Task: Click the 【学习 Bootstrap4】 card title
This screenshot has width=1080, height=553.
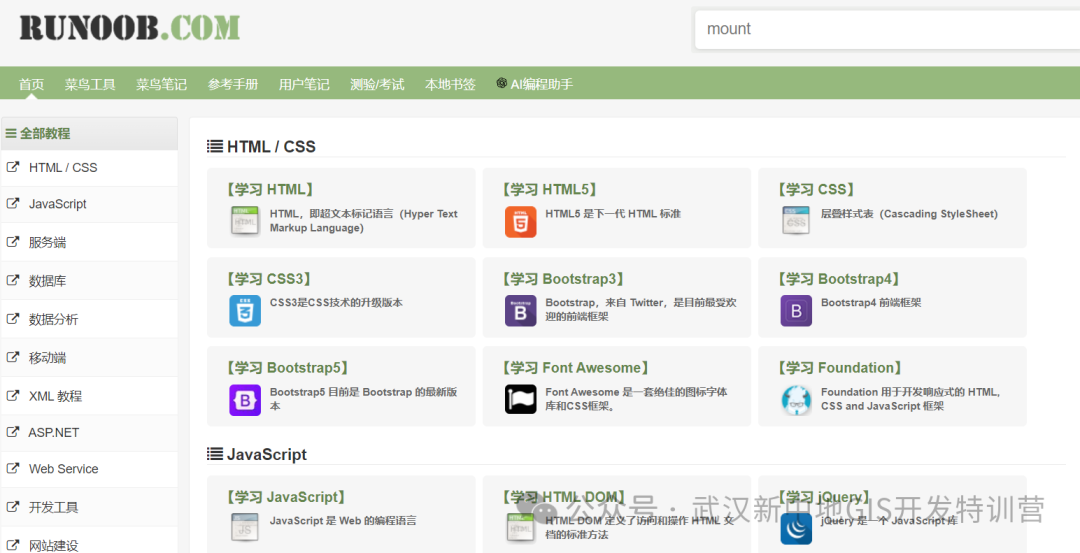Action: [x=839, y=279]
